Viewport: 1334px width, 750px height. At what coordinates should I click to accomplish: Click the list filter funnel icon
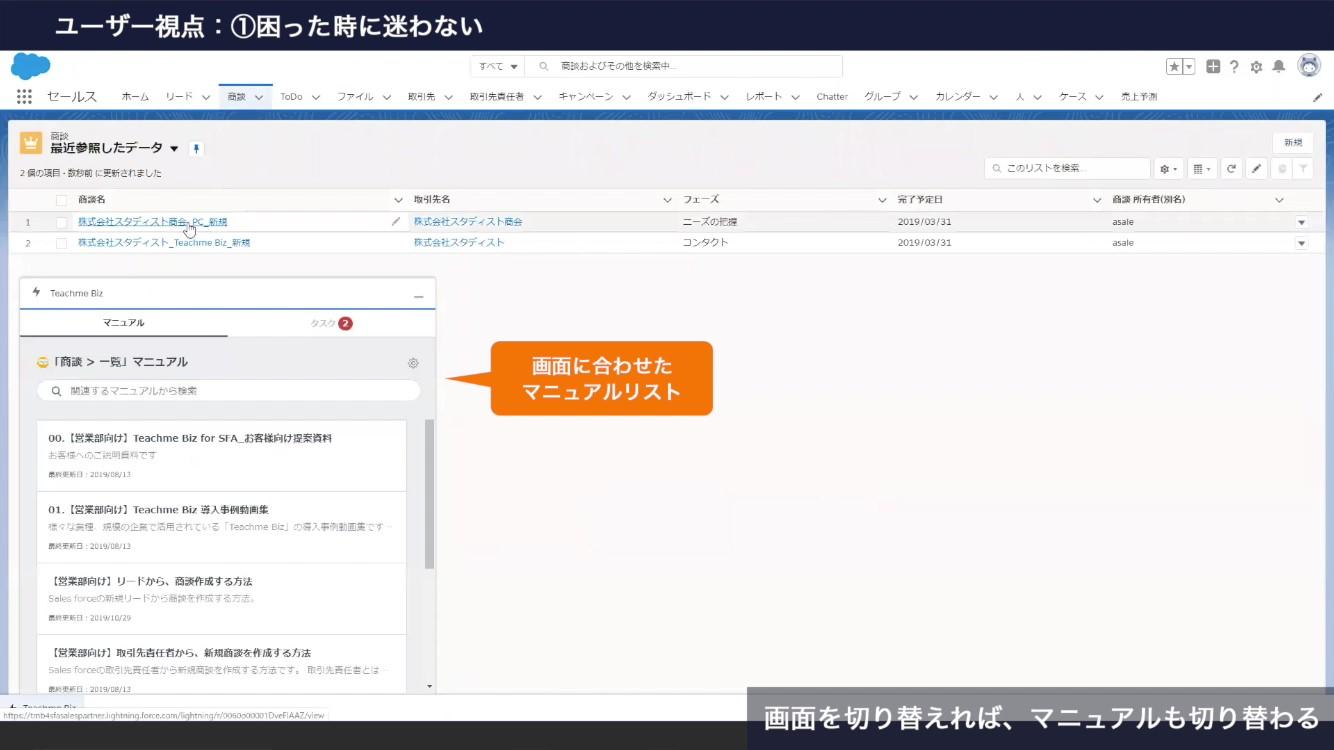[x=1303, y=169]
